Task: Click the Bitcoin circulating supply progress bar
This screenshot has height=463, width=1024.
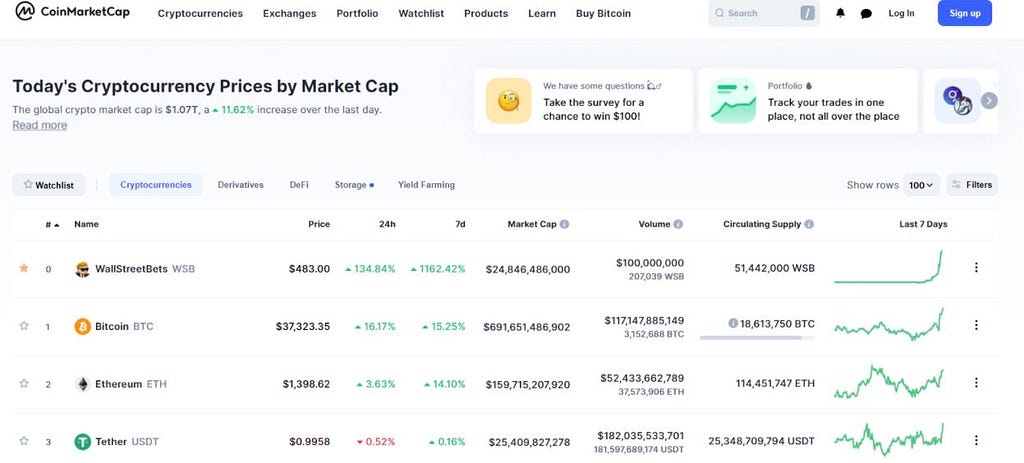Action: [x=757, y=338]
